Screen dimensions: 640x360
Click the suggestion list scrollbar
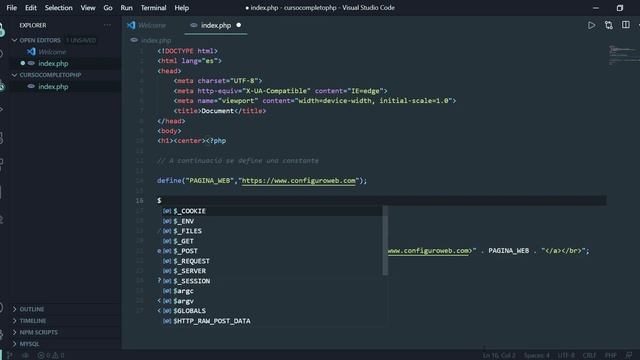[385, 241]
